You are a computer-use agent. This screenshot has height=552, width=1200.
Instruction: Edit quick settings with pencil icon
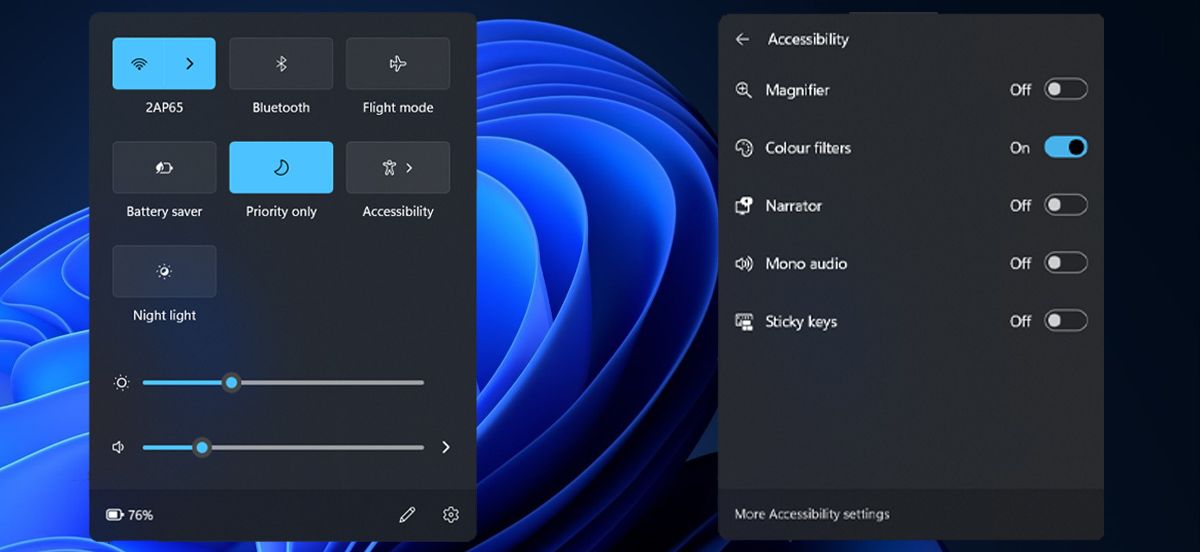coord(407,515)
